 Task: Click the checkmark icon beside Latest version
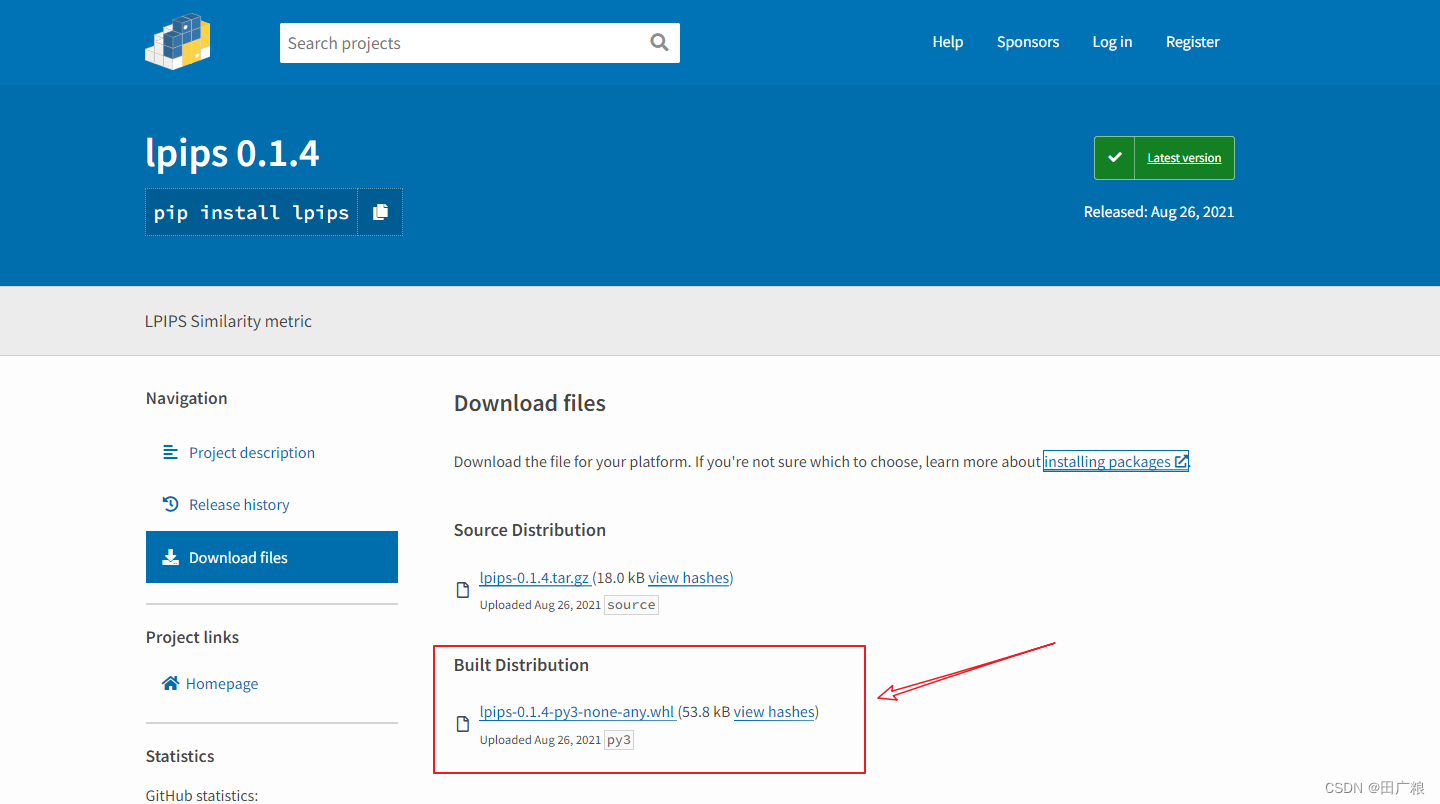click(1114, 157)
